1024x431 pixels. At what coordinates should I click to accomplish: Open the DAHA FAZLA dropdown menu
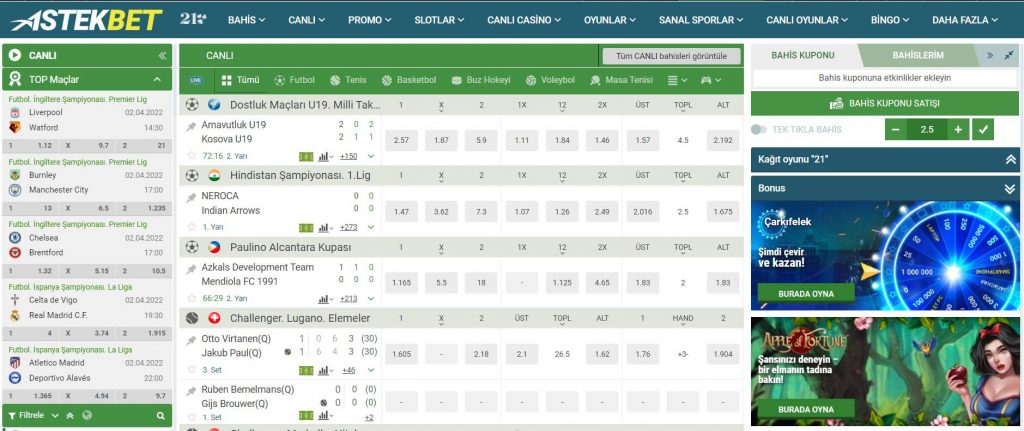pos(965,20)
